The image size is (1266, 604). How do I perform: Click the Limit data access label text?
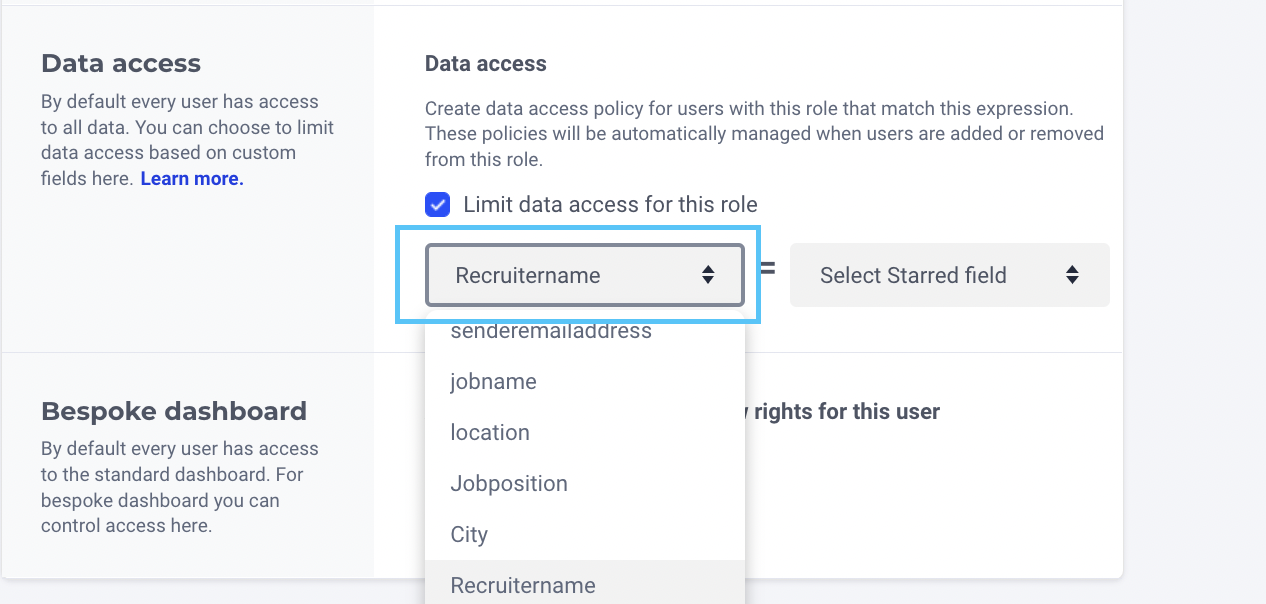point(610,205)
